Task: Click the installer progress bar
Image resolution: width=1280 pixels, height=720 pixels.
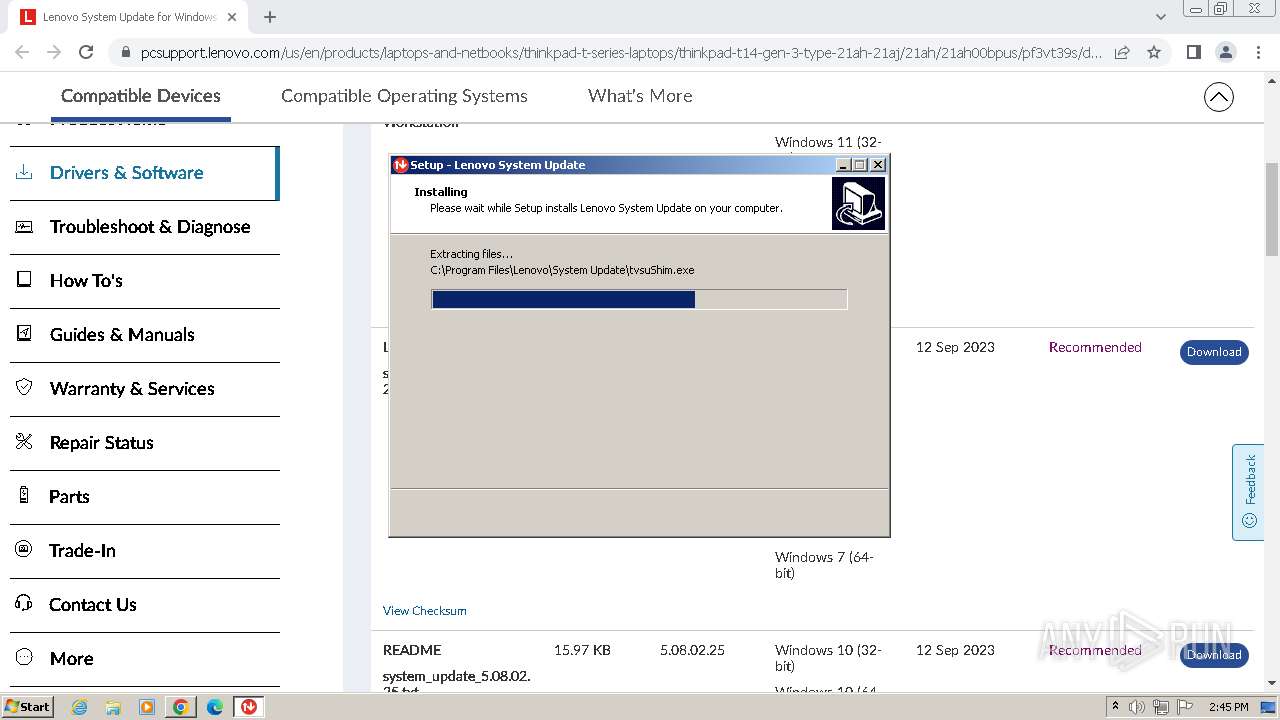Action: coord(639,299)
